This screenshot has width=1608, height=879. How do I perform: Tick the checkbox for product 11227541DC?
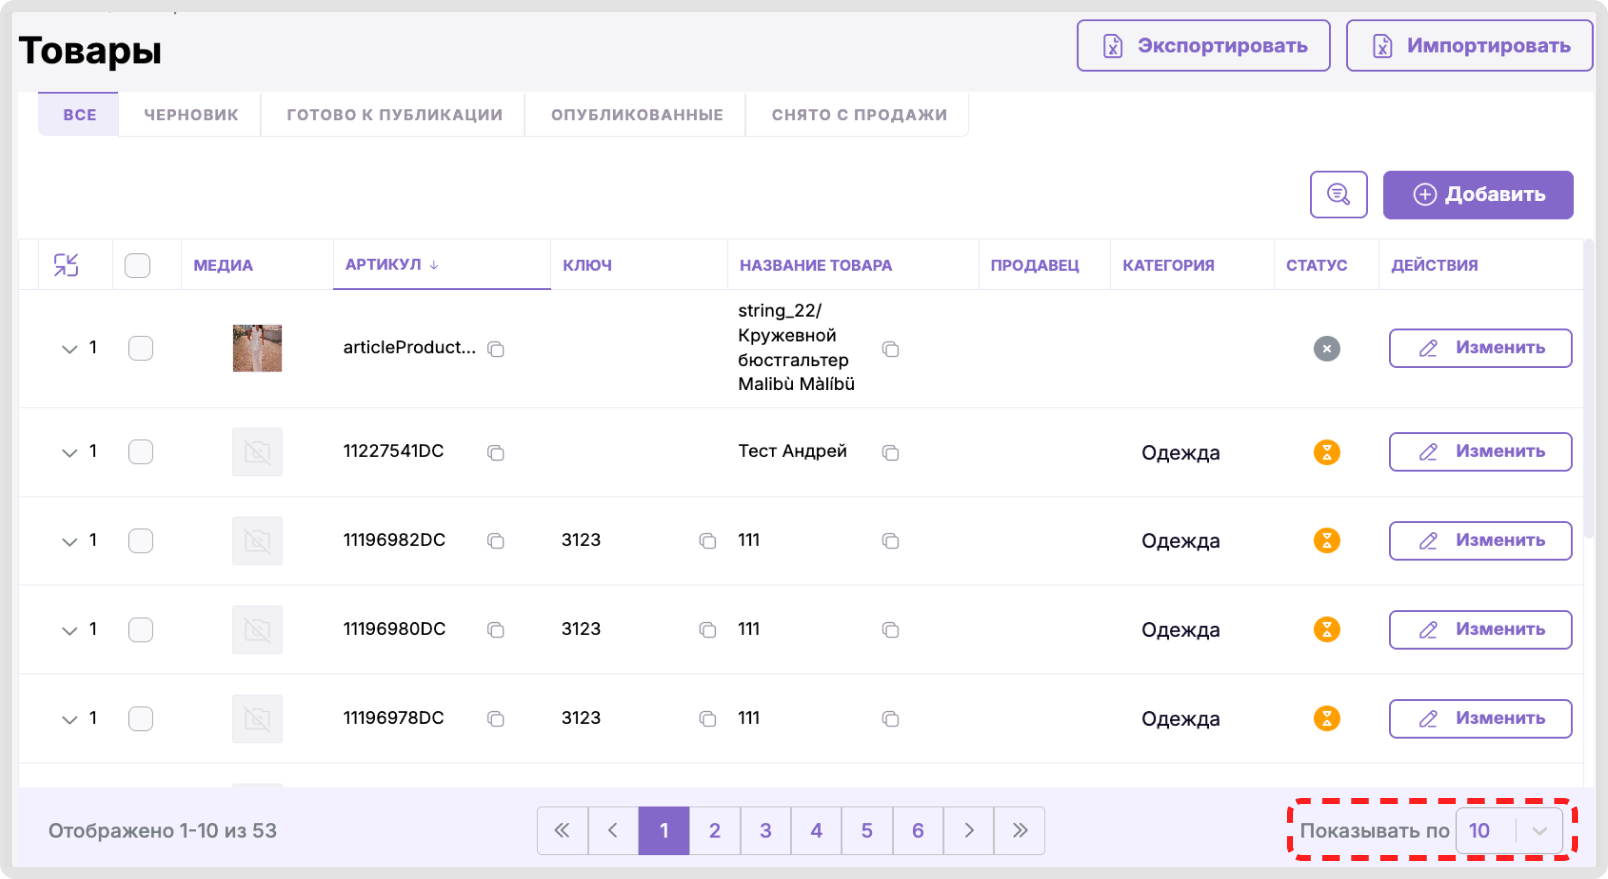click(x=141, y=452)
